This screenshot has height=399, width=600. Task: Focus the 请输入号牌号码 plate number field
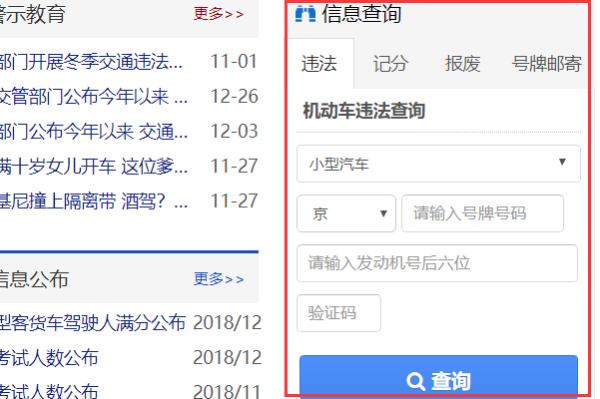[x=482, y=213]
